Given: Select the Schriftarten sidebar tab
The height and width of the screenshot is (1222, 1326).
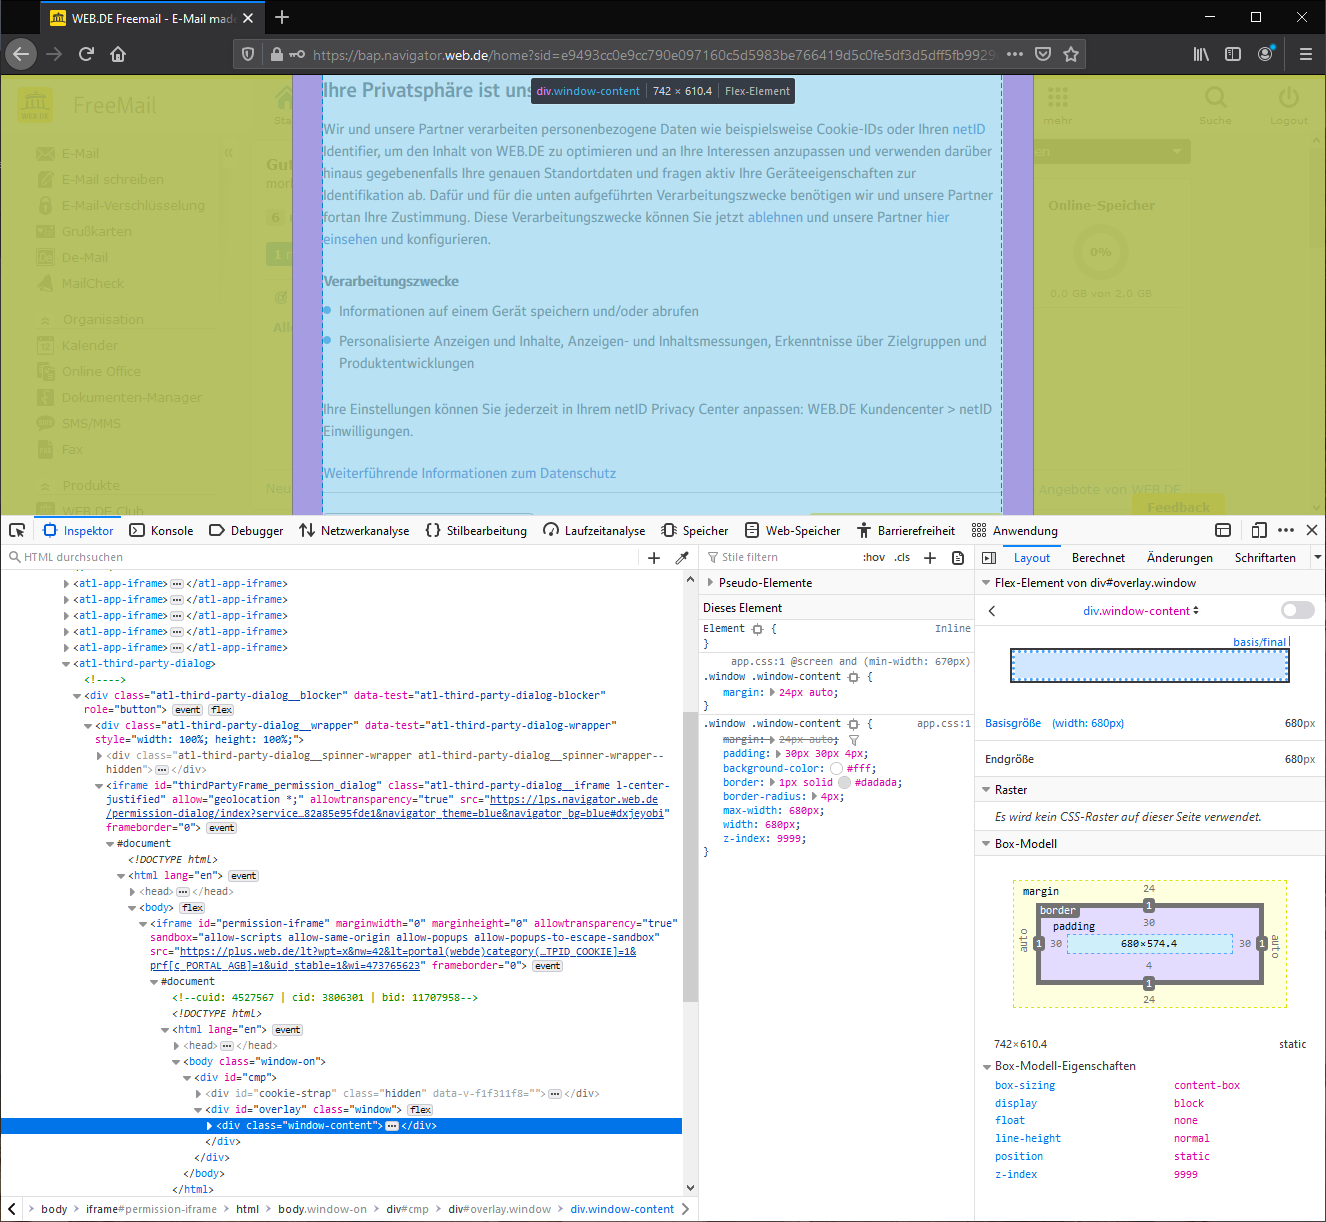Looking at the screenshot, I should click(1265, 558).
